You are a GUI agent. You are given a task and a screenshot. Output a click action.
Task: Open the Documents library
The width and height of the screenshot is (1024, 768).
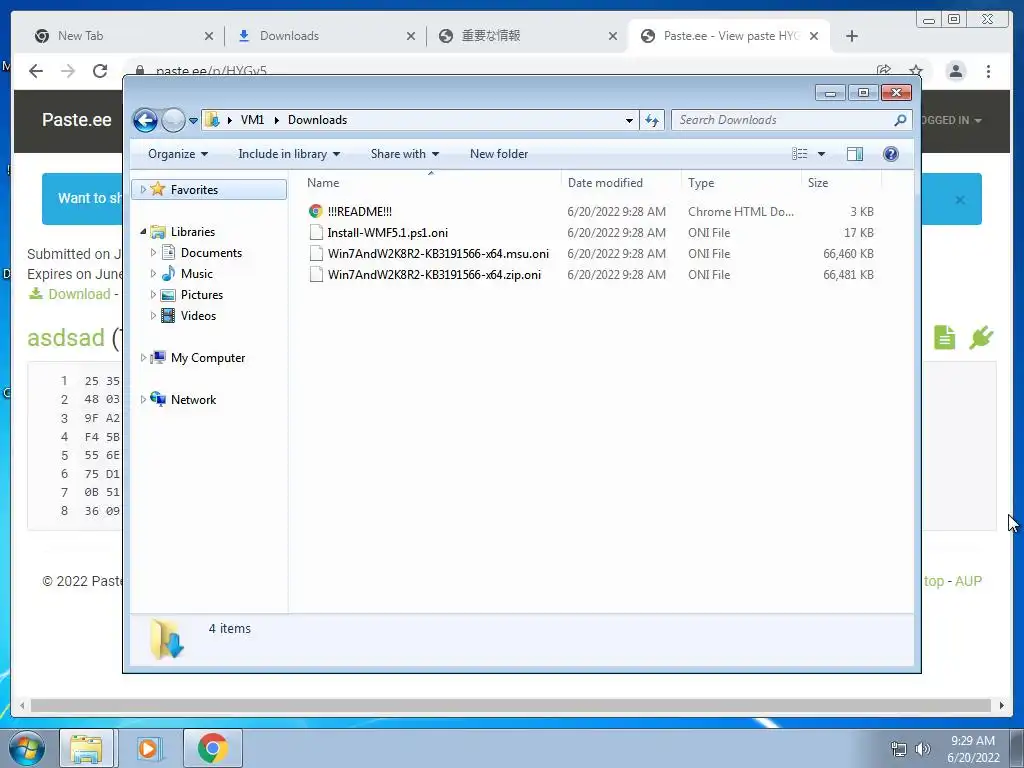click(x=211, y=253)
